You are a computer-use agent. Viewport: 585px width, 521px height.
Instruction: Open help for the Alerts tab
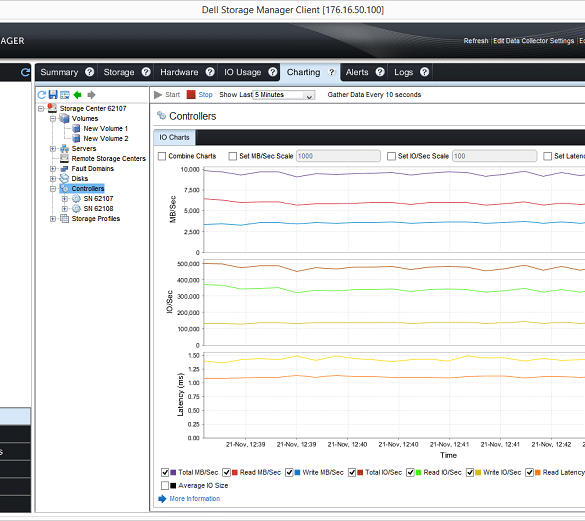[x=380, y=72]
